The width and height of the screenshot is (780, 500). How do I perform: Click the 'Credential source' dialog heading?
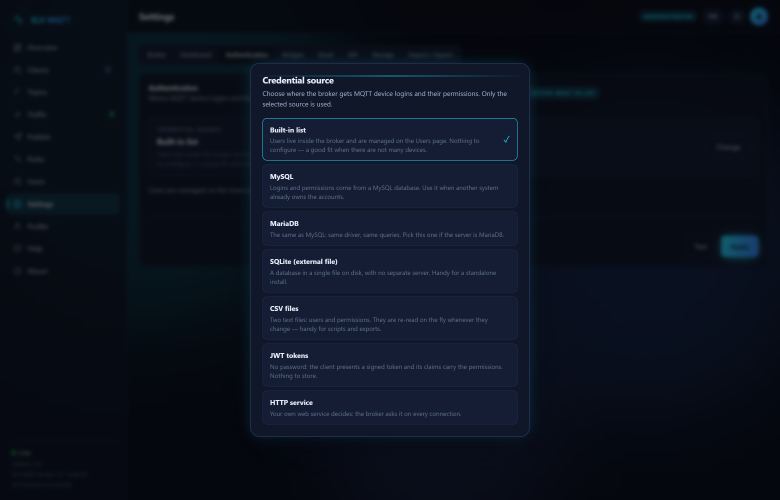(298, 80)
